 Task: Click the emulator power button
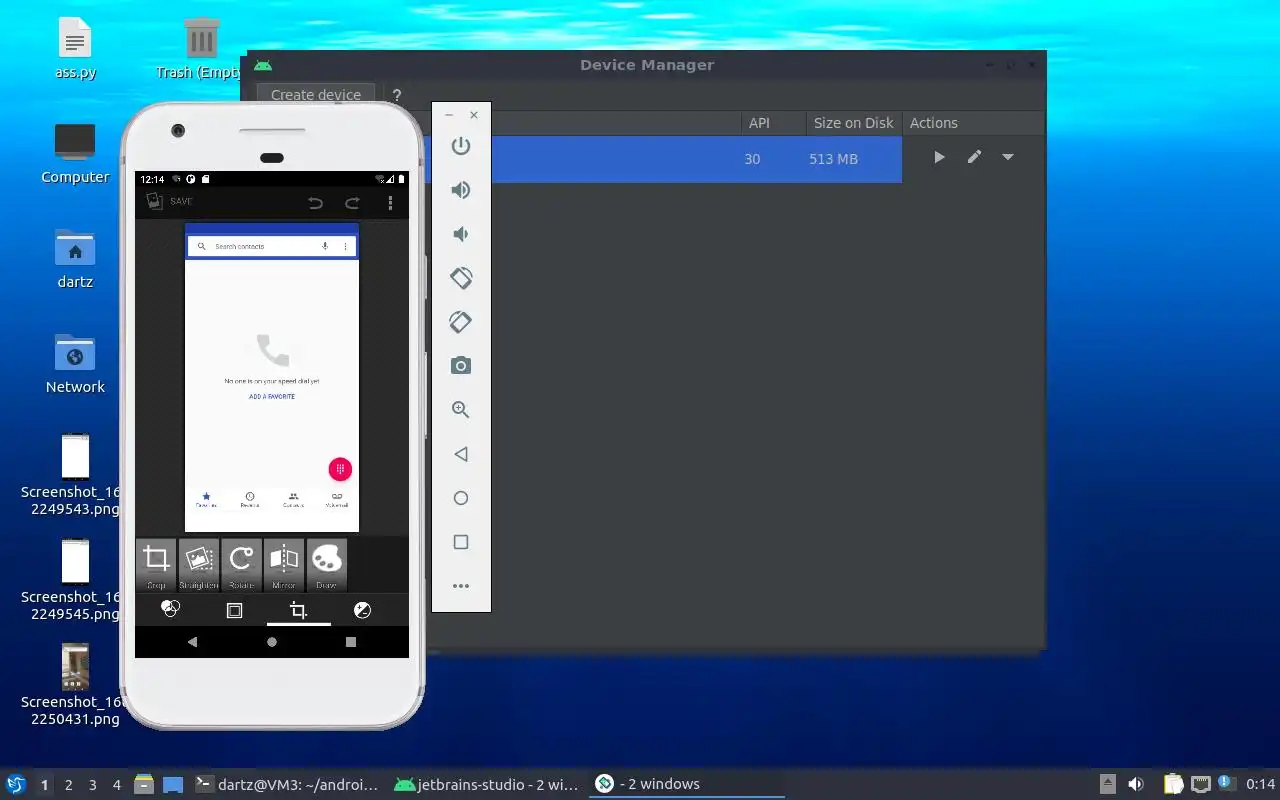461,146
